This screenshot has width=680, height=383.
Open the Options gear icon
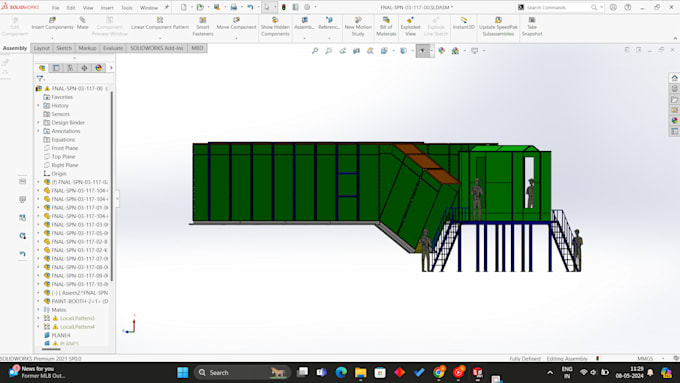pos(307,7)
